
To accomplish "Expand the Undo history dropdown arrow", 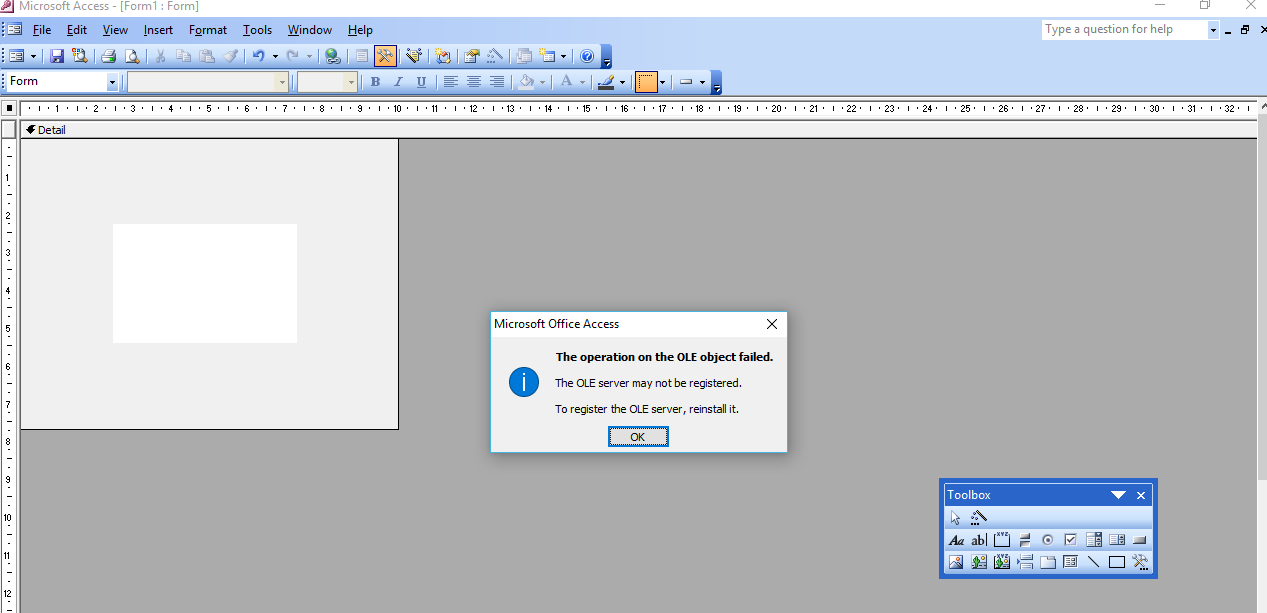I will coord(274,56).
